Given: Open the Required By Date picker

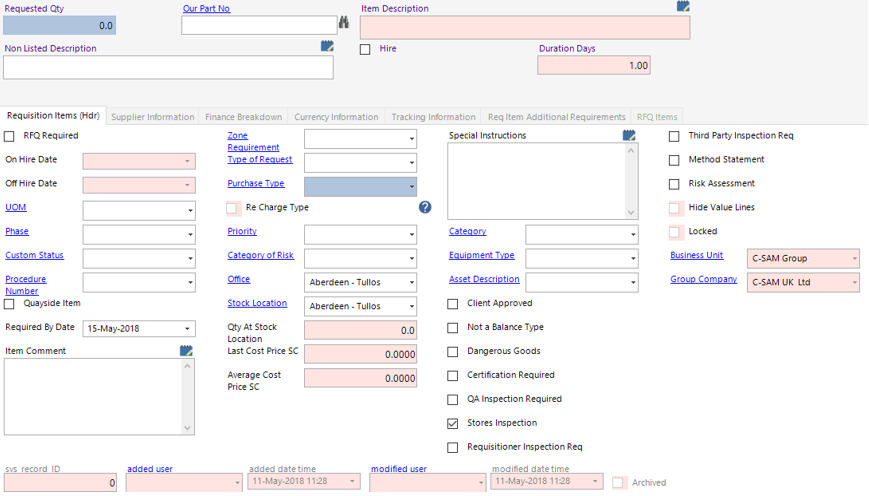Looking at the screenshot, I should click(x=189, y=329).
